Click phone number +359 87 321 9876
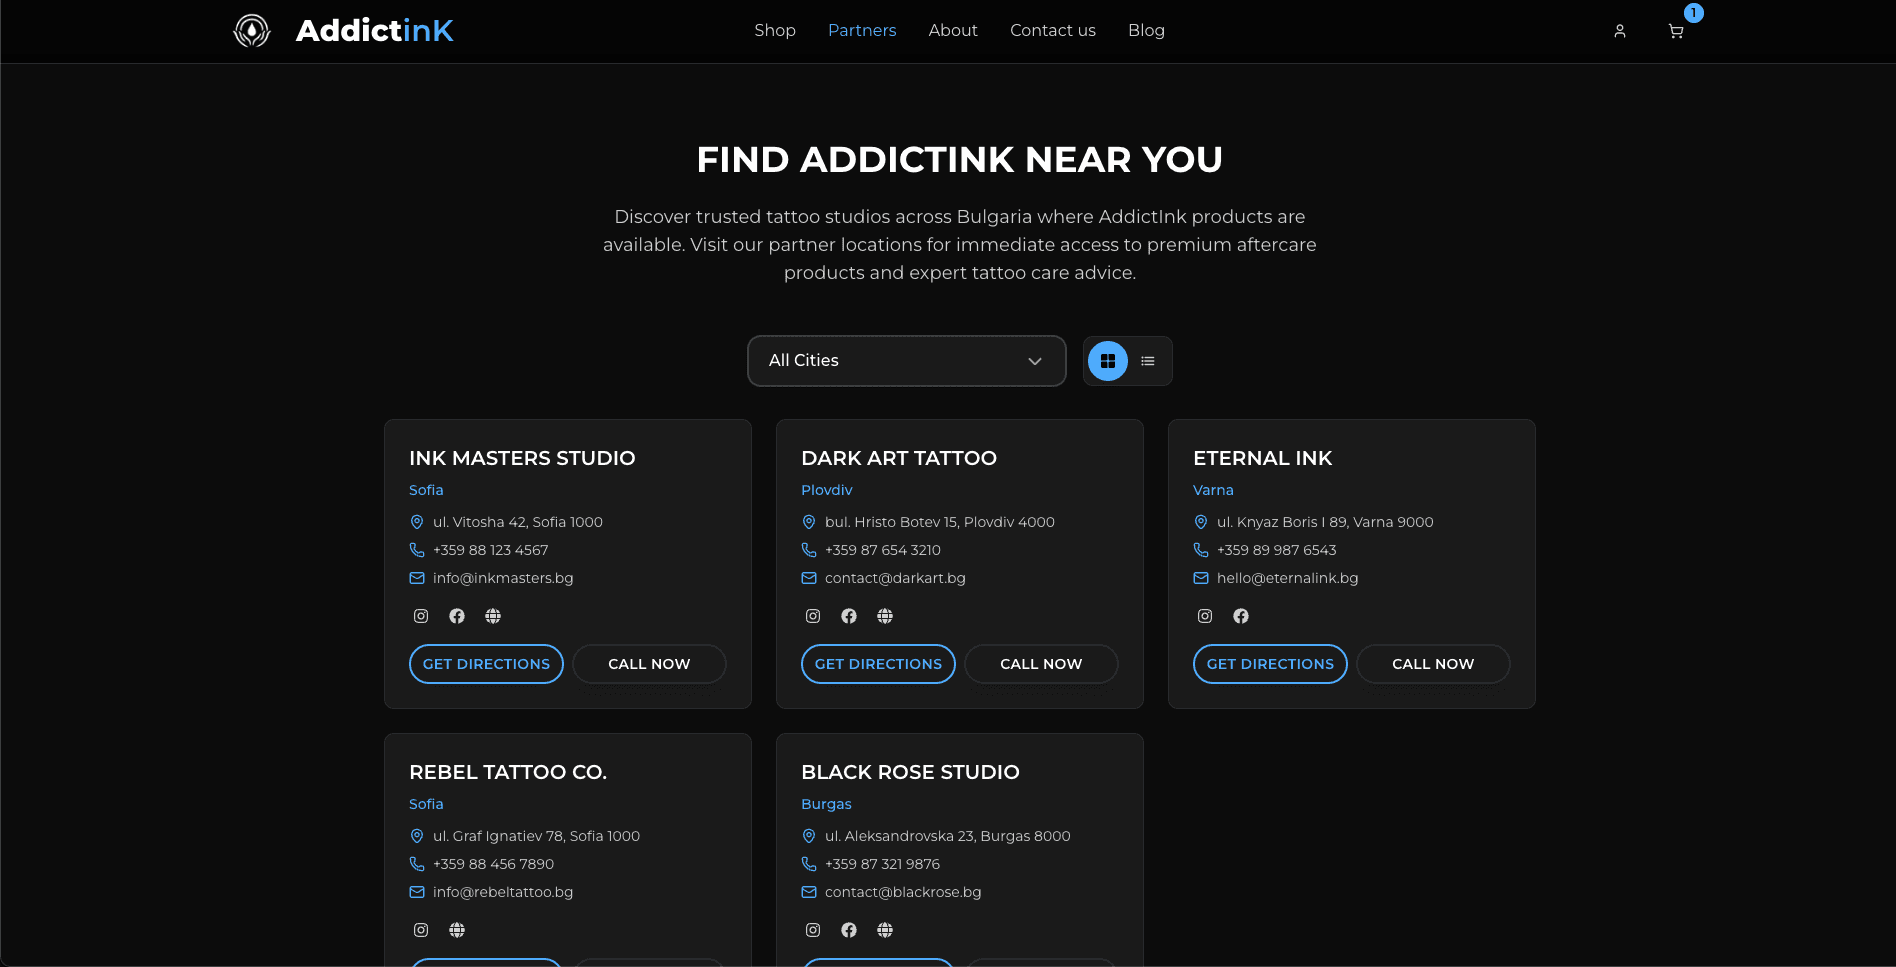This screenshot has width=1896, height=967. (x=883, y=864)
